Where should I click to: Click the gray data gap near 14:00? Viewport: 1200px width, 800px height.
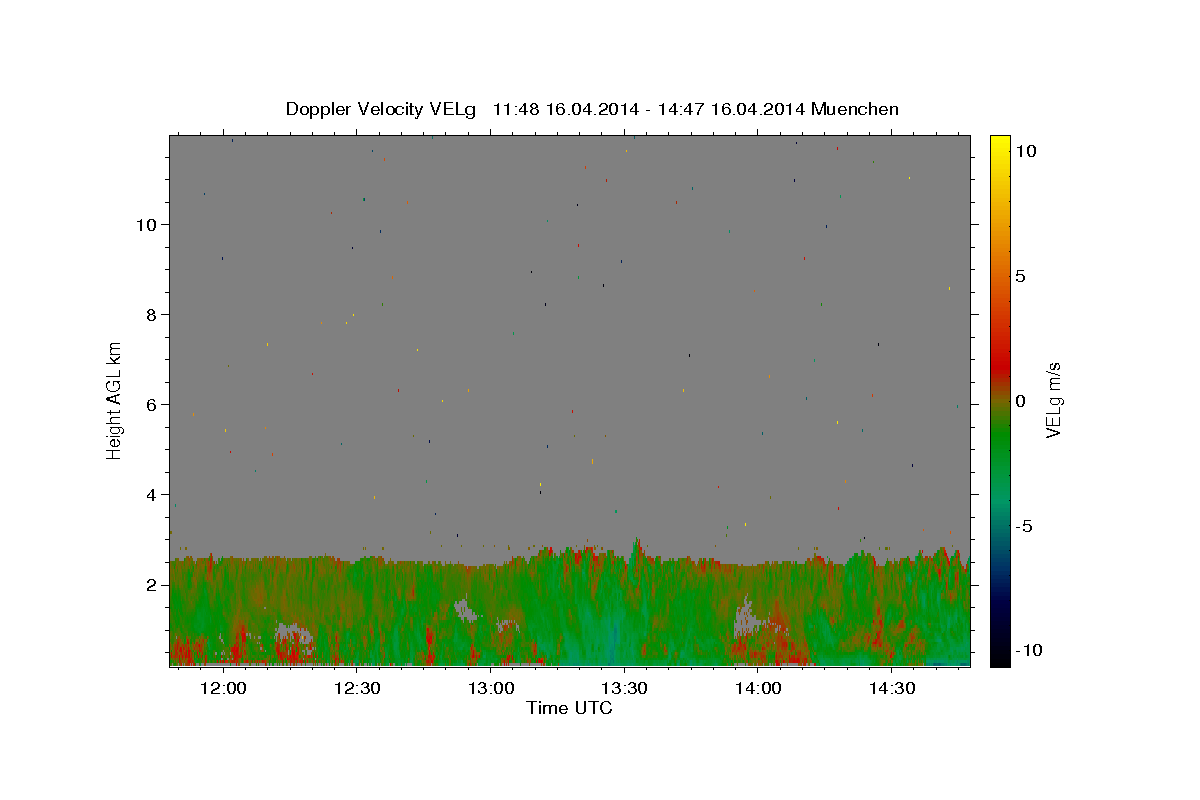click(x=746, y=619)
